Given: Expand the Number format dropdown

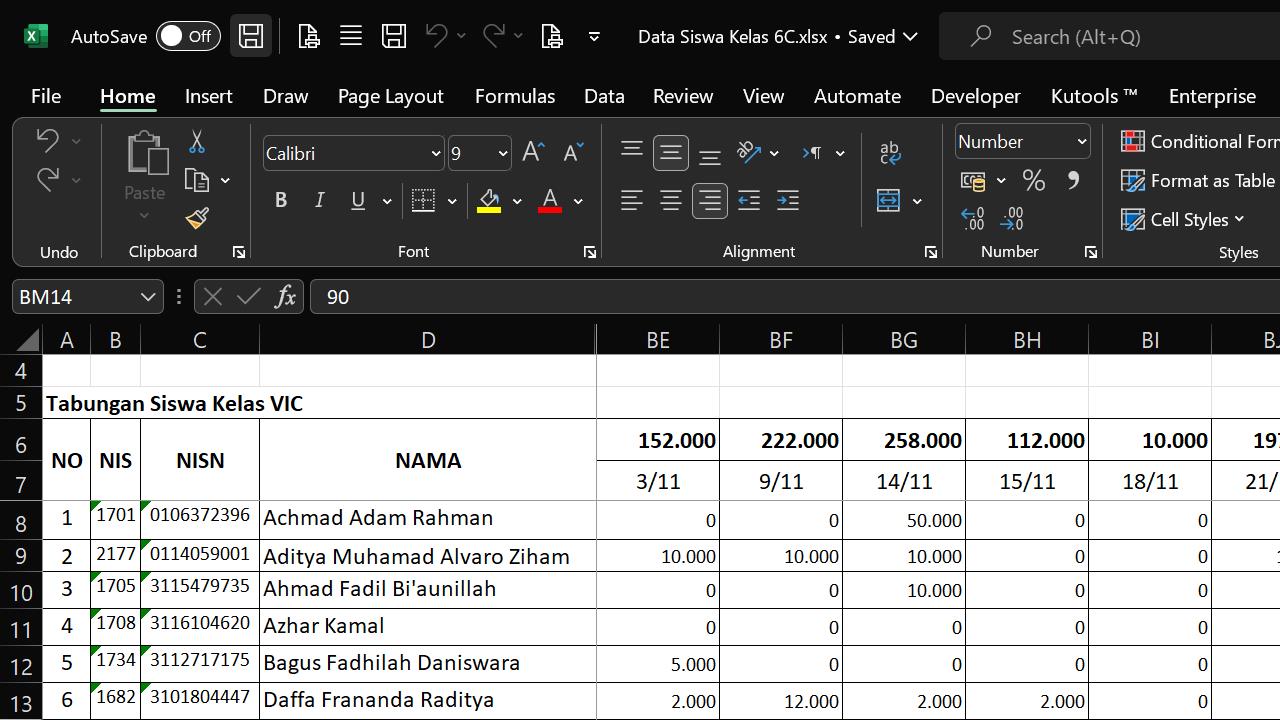Looking at the screenshot, I should point(1081,142).
